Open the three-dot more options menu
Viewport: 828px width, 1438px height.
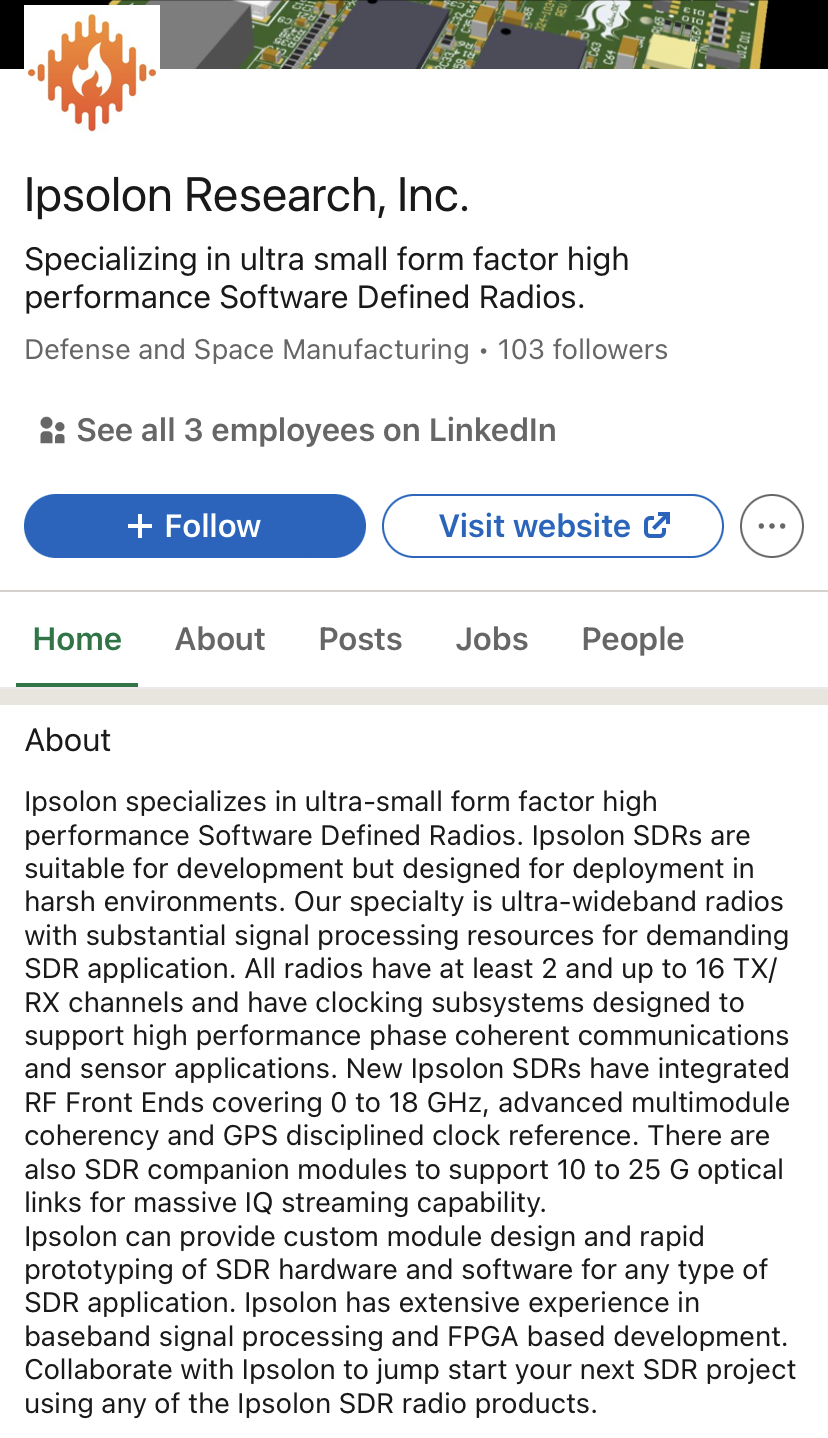tap(771, 526)
